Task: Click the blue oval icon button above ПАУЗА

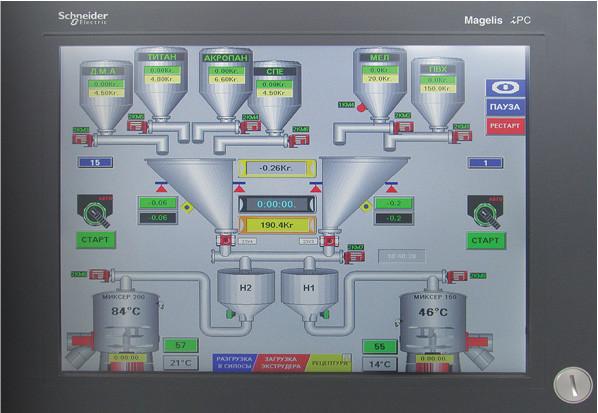Action: click(x=505, y=88)
